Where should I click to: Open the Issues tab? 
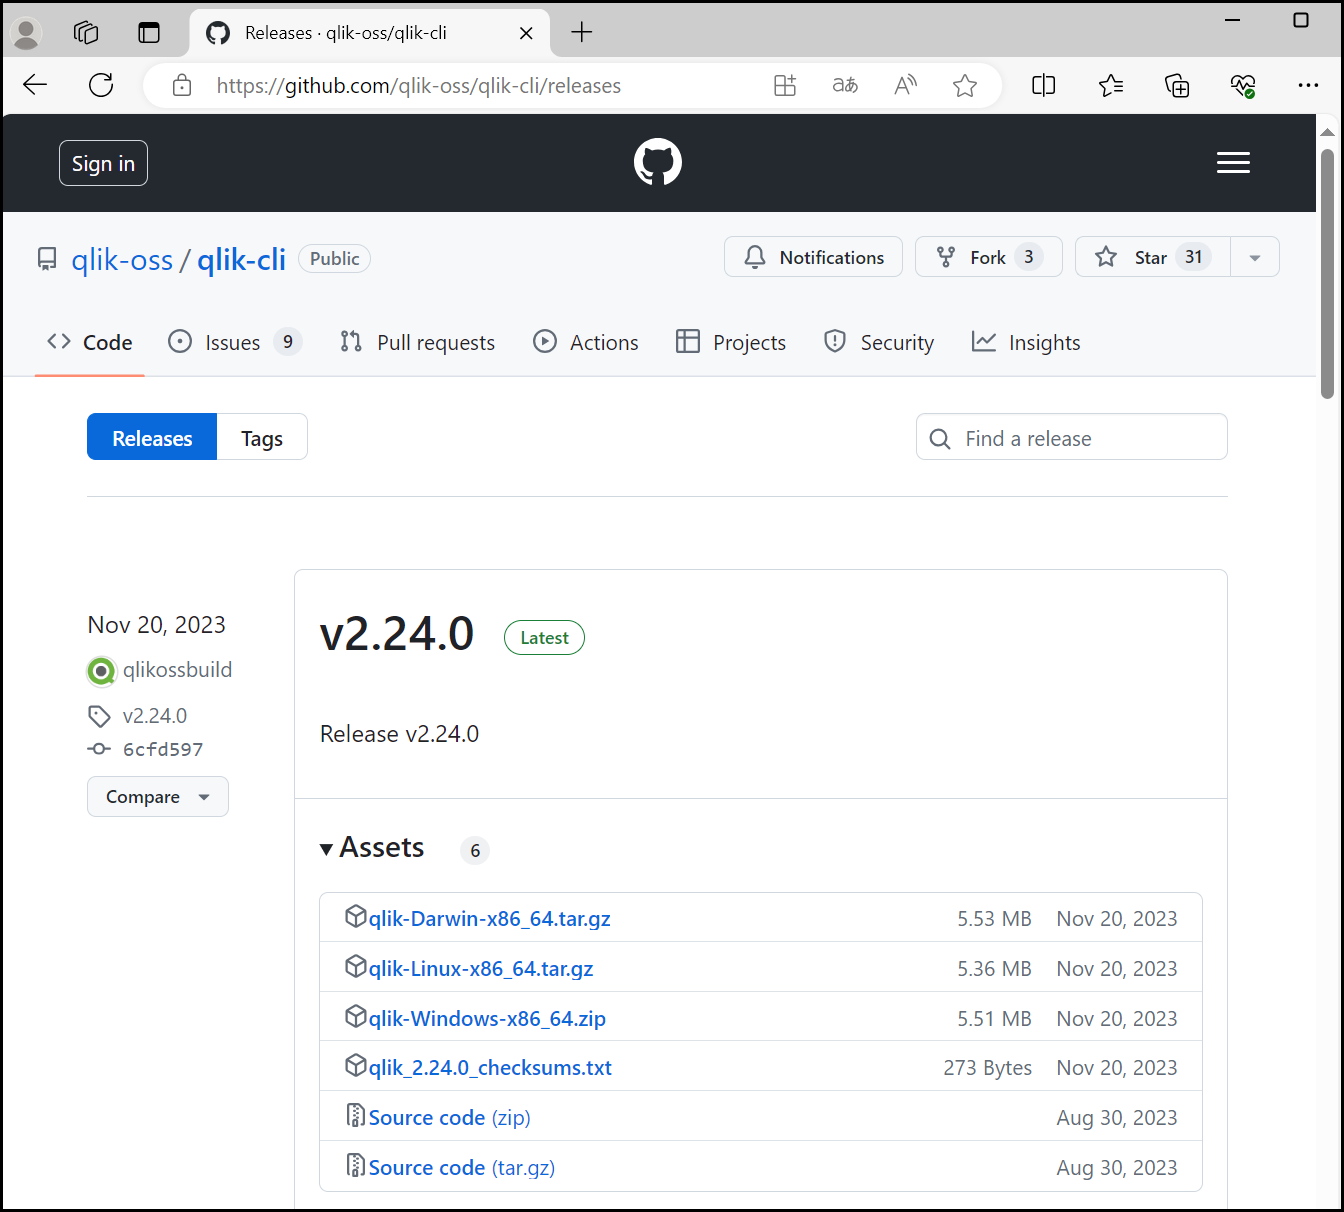pos(232,342)
